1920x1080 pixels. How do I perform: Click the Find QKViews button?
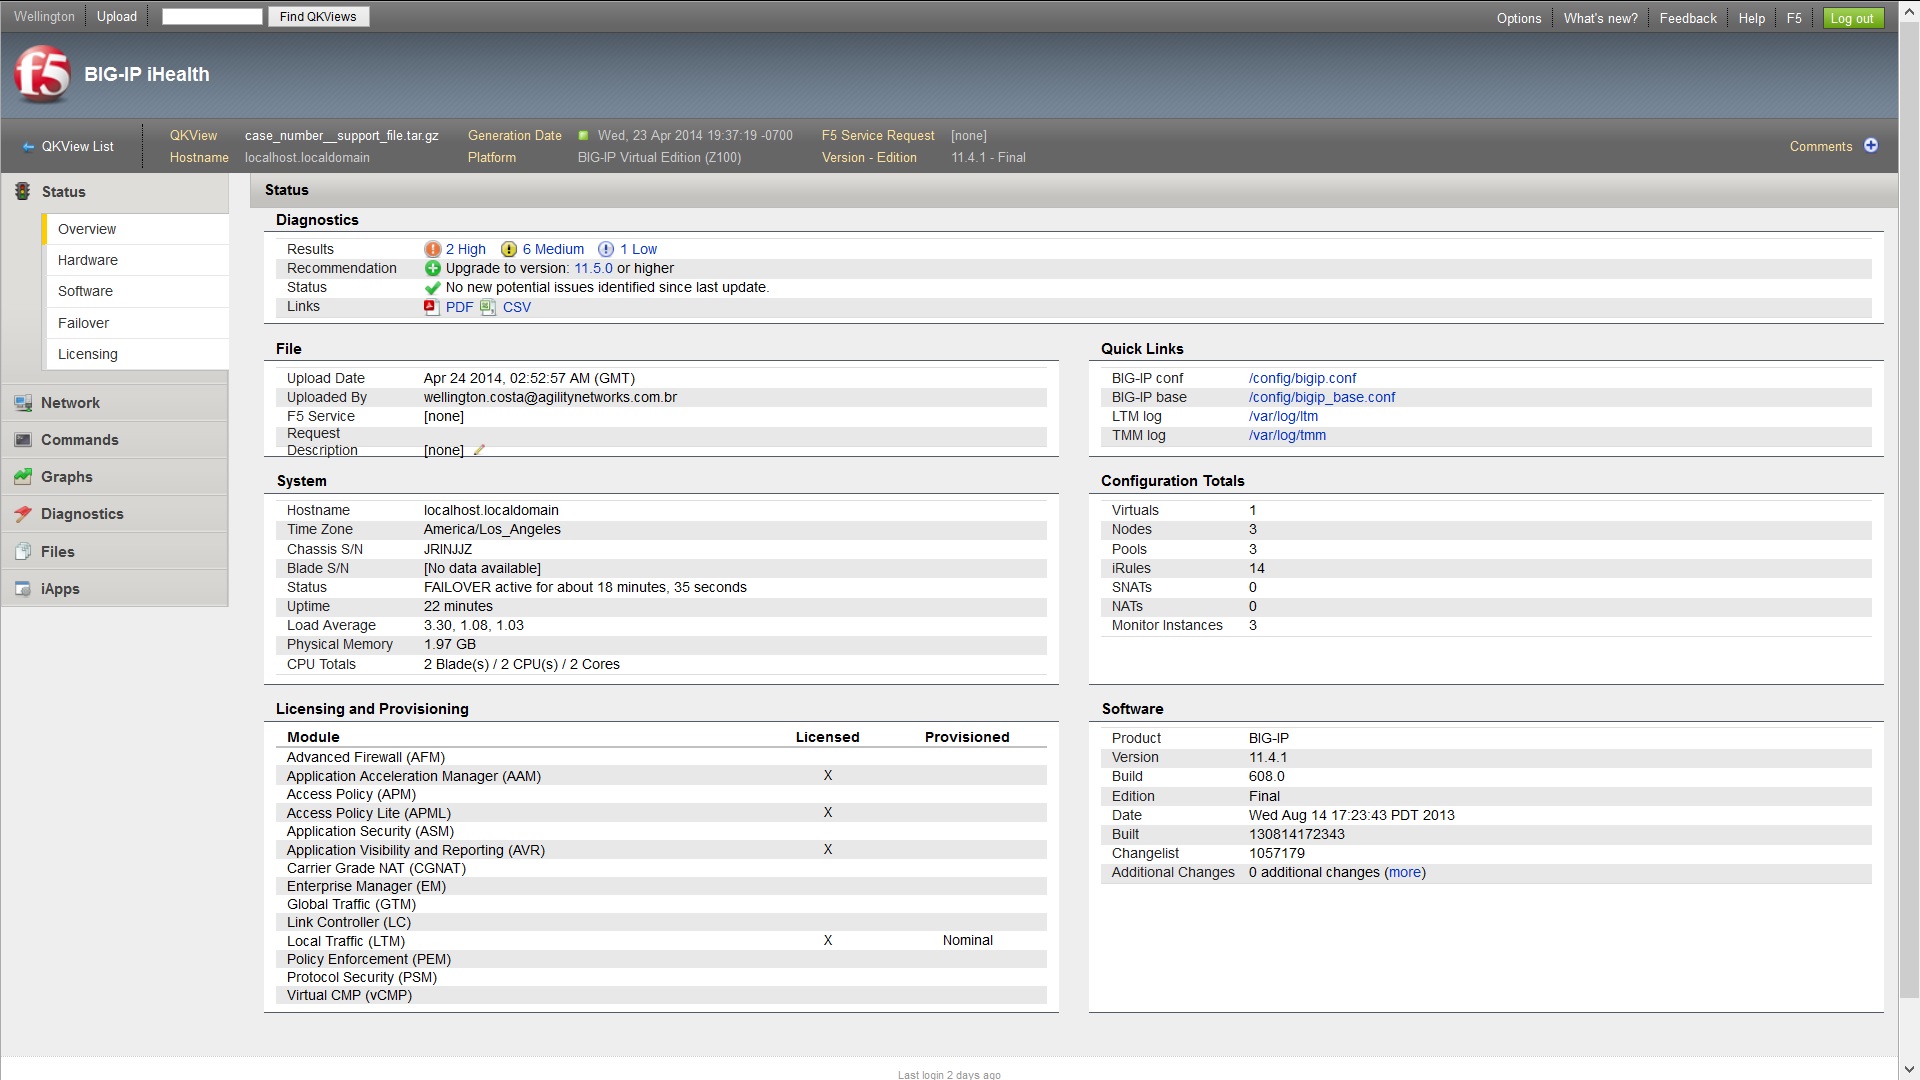click(x=318, y=17)
